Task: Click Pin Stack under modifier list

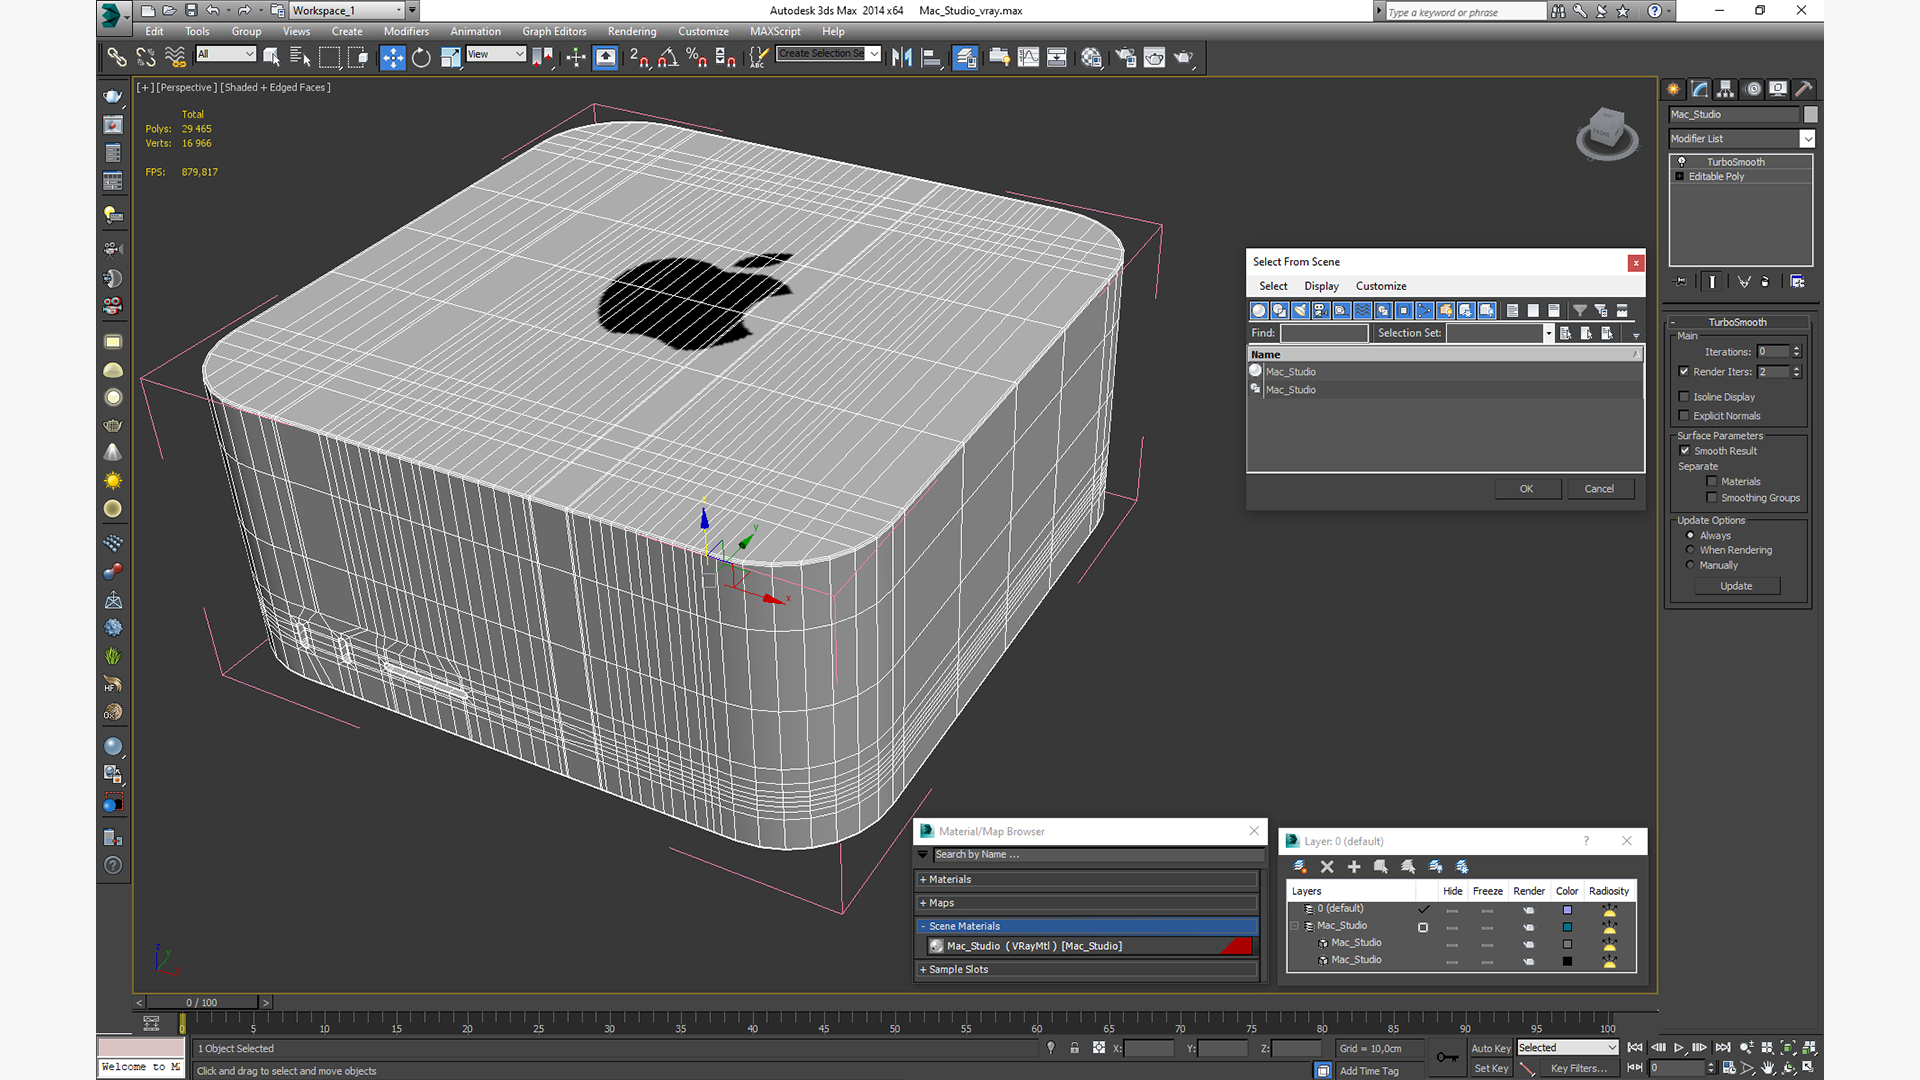Action: pyautogui.click(x=1681, y=282)
